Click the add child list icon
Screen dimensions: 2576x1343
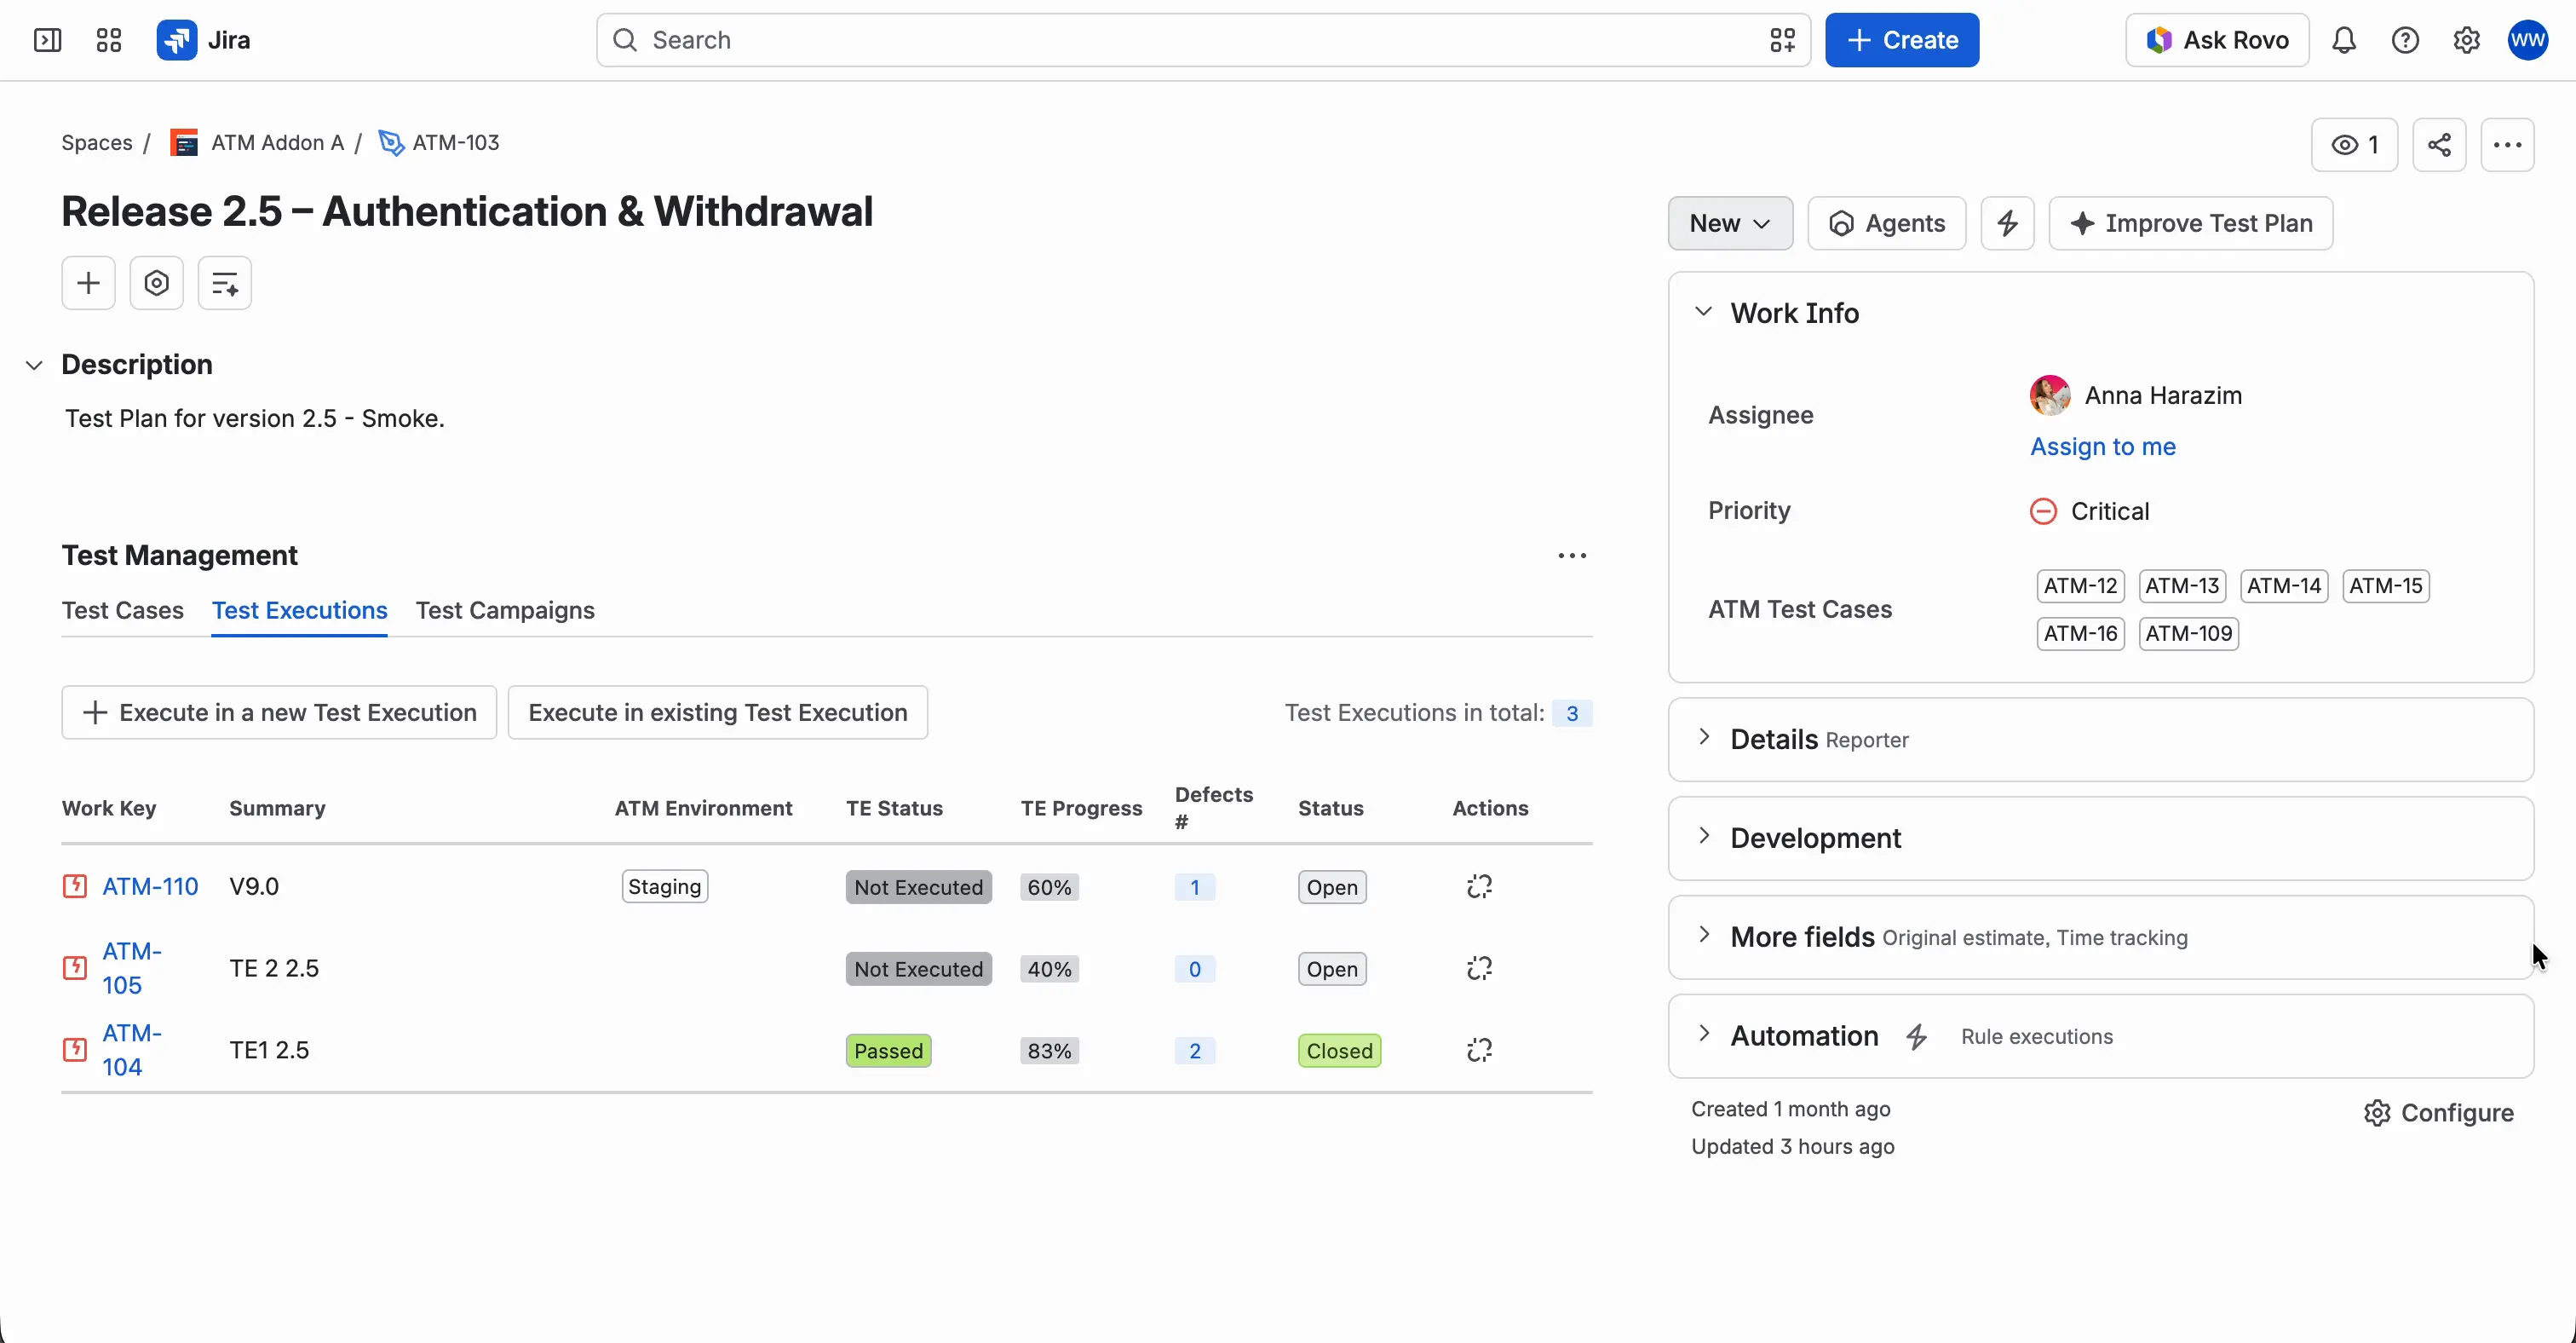point(224,283)
